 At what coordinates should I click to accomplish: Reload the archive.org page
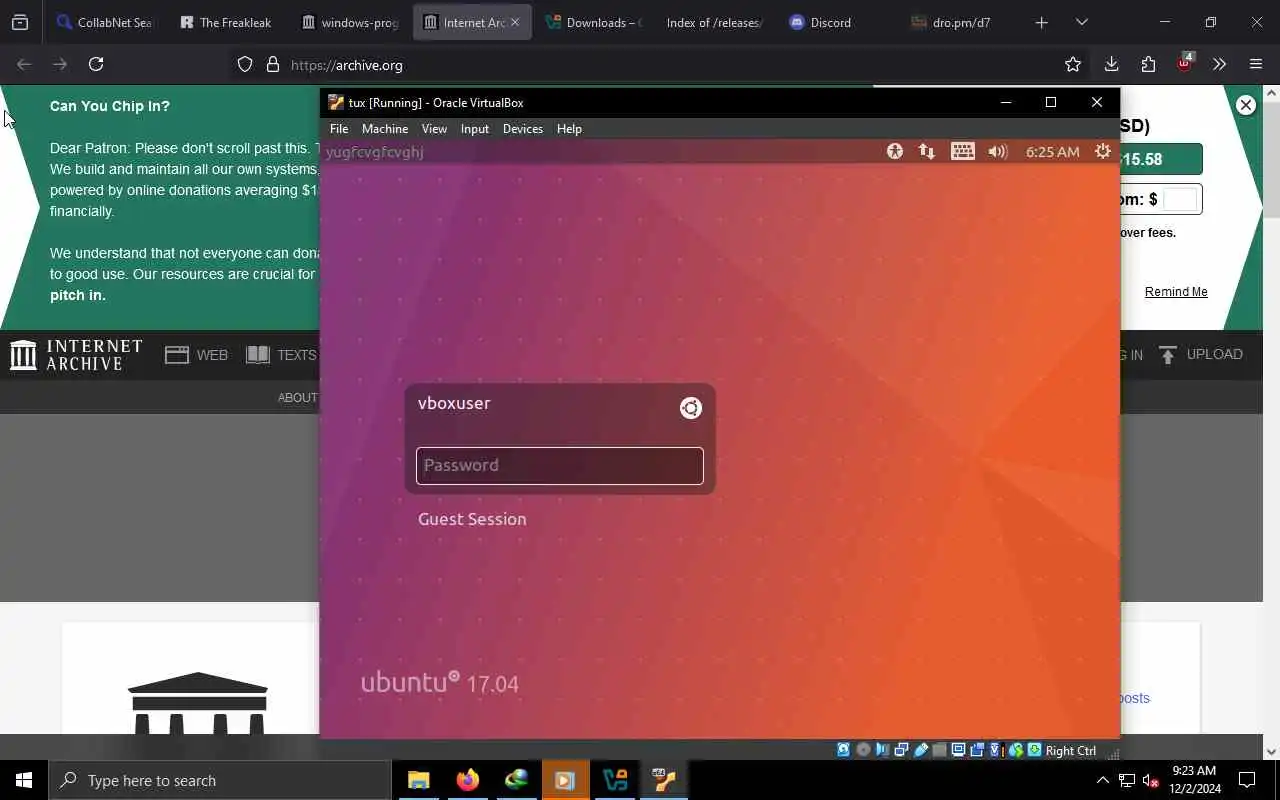[x=96, y=64]
